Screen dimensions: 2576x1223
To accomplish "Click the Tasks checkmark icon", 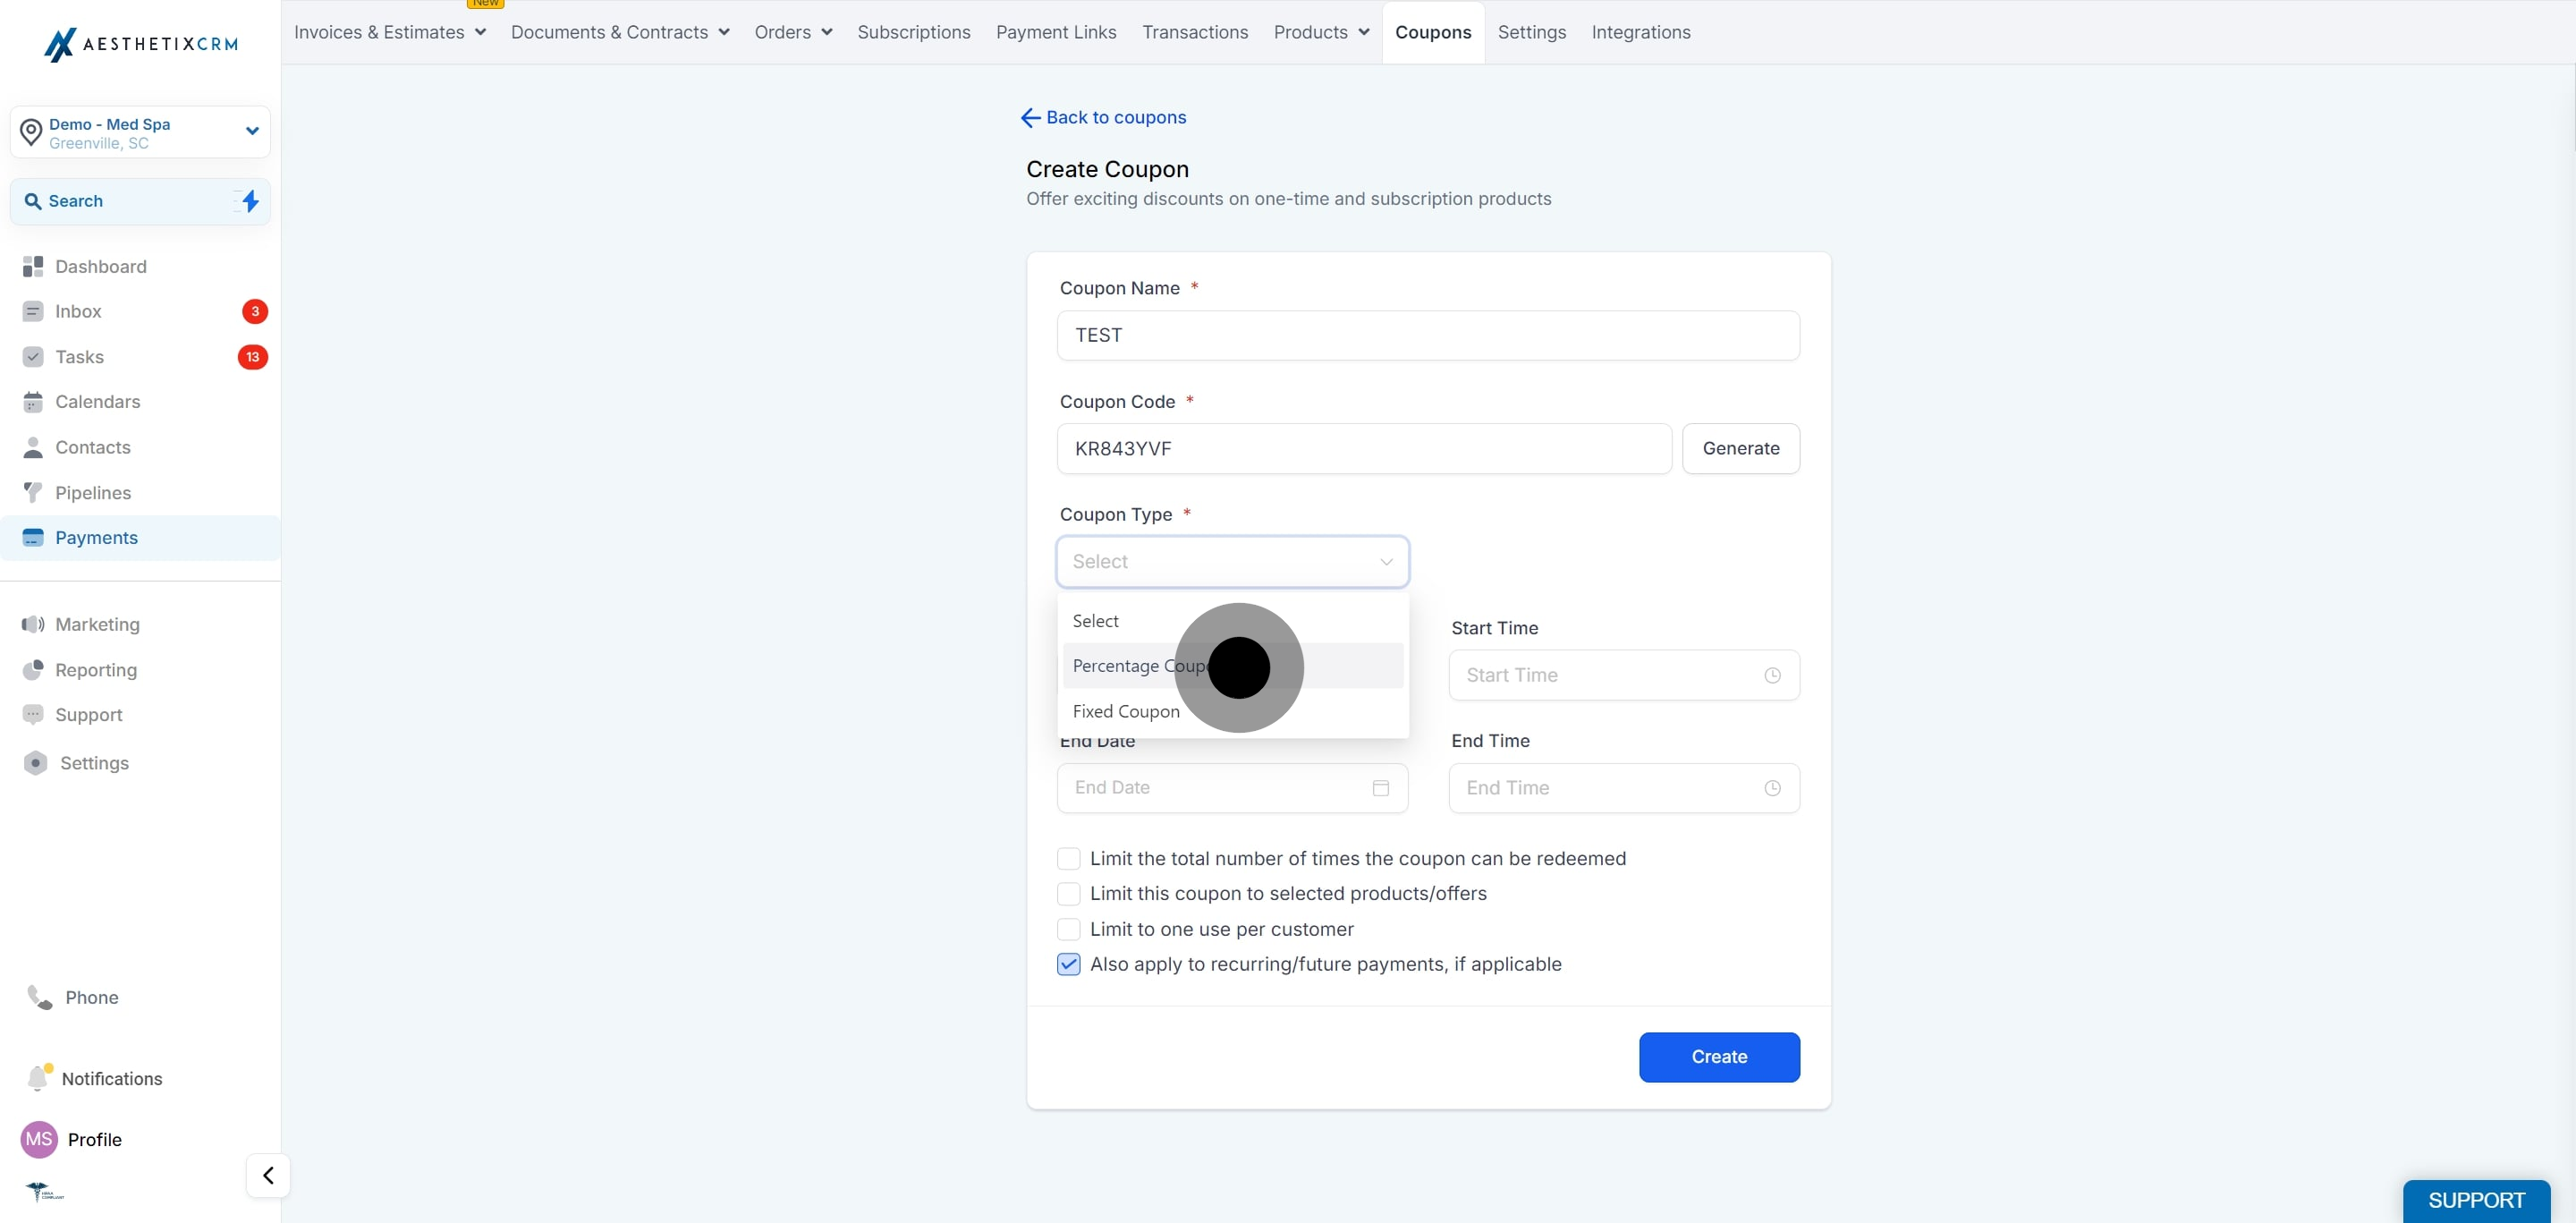I will click(x=33, y=357).
